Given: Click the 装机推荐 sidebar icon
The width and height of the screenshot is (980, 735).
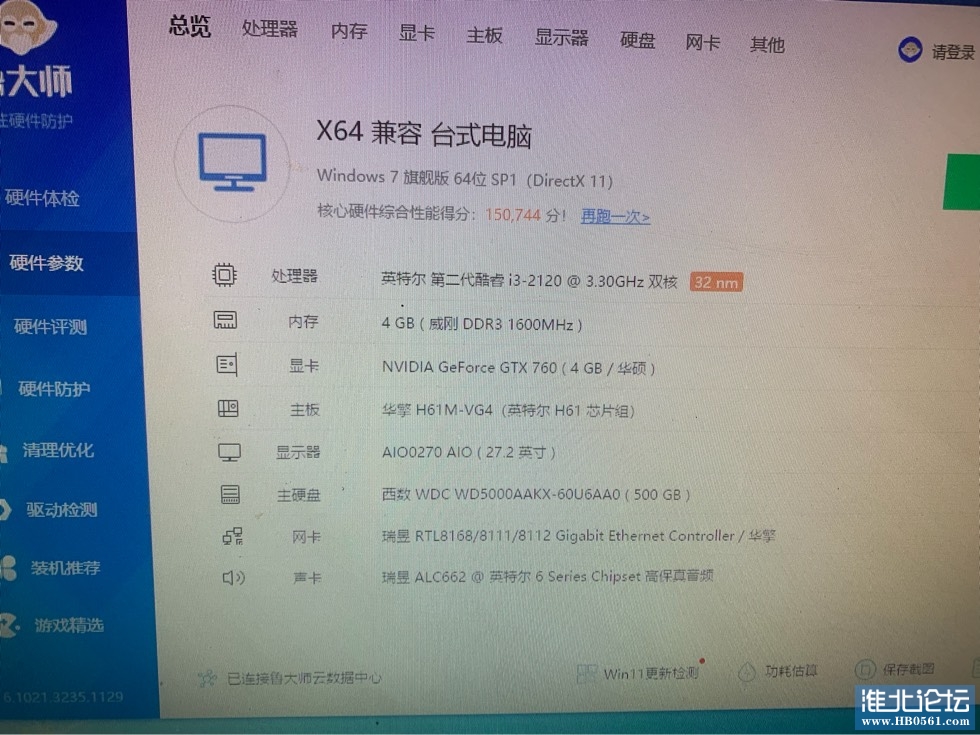Looking at the screenshot, I should coord(8,568).
